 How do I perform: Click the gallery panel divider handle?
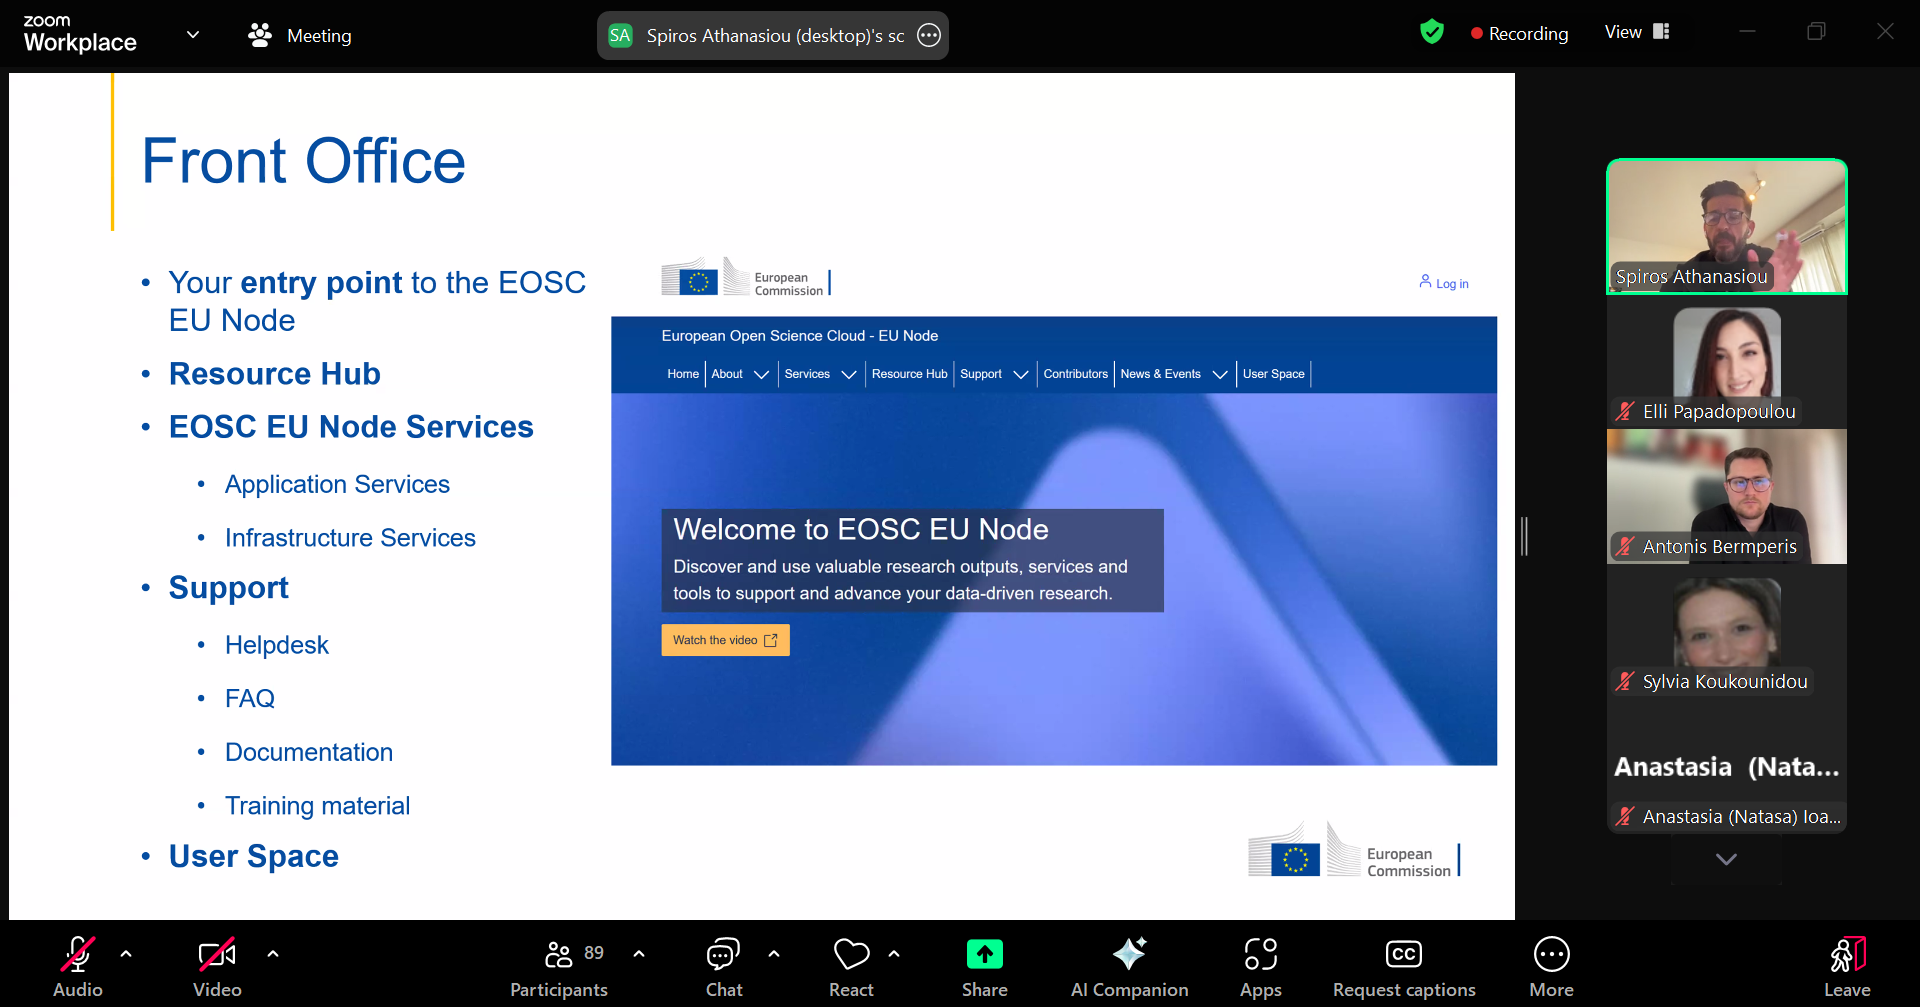(1524, 537)
